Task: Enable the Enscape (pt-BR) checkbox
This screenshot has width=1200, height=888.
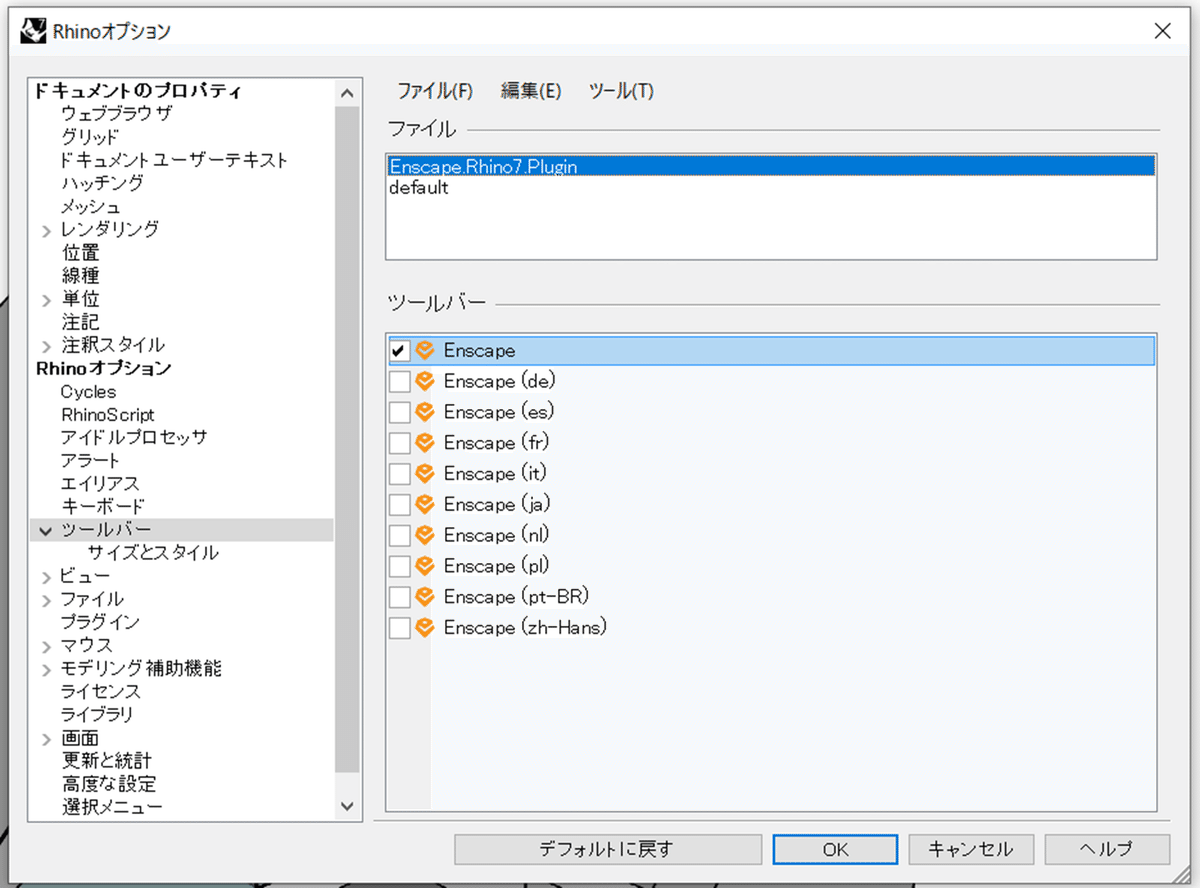Action: pos(400,597)
